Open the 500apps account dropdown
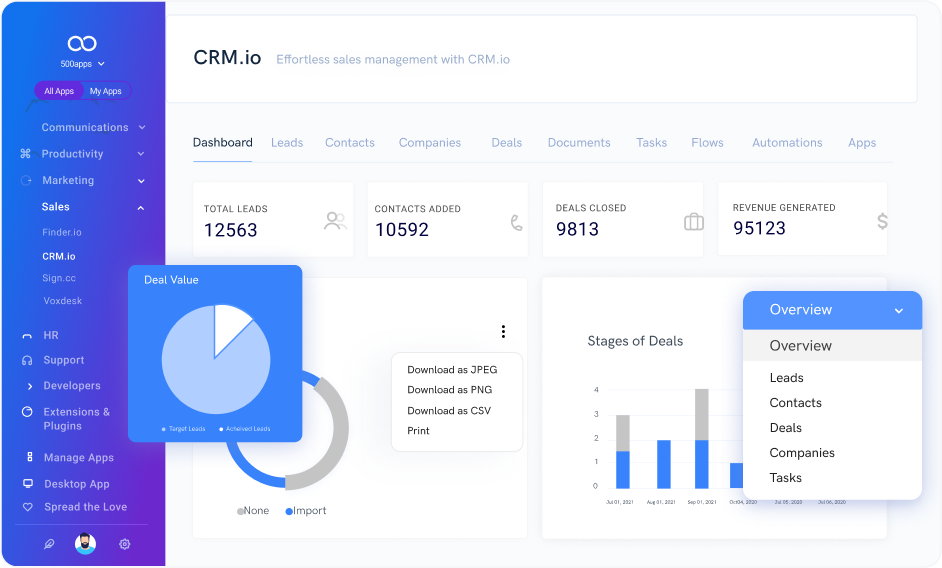The image size is (942, 568). tap(82, 64)
